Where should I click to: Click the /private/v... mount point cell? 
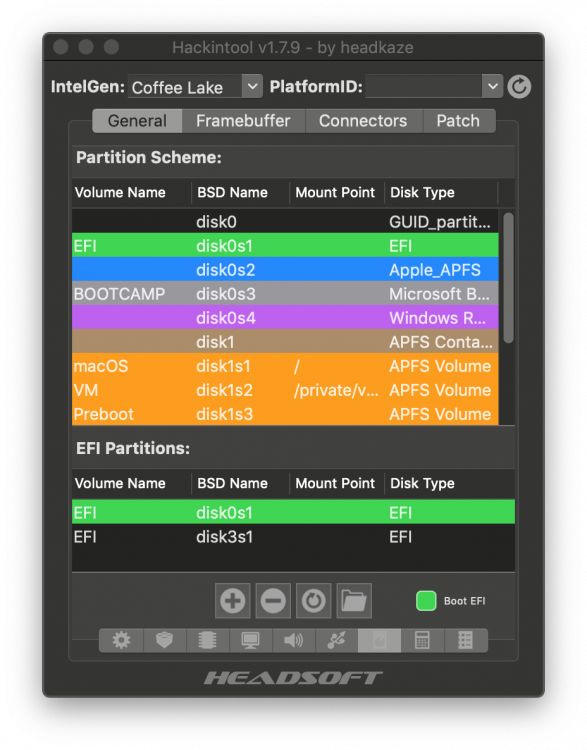[x=336, y=390]
